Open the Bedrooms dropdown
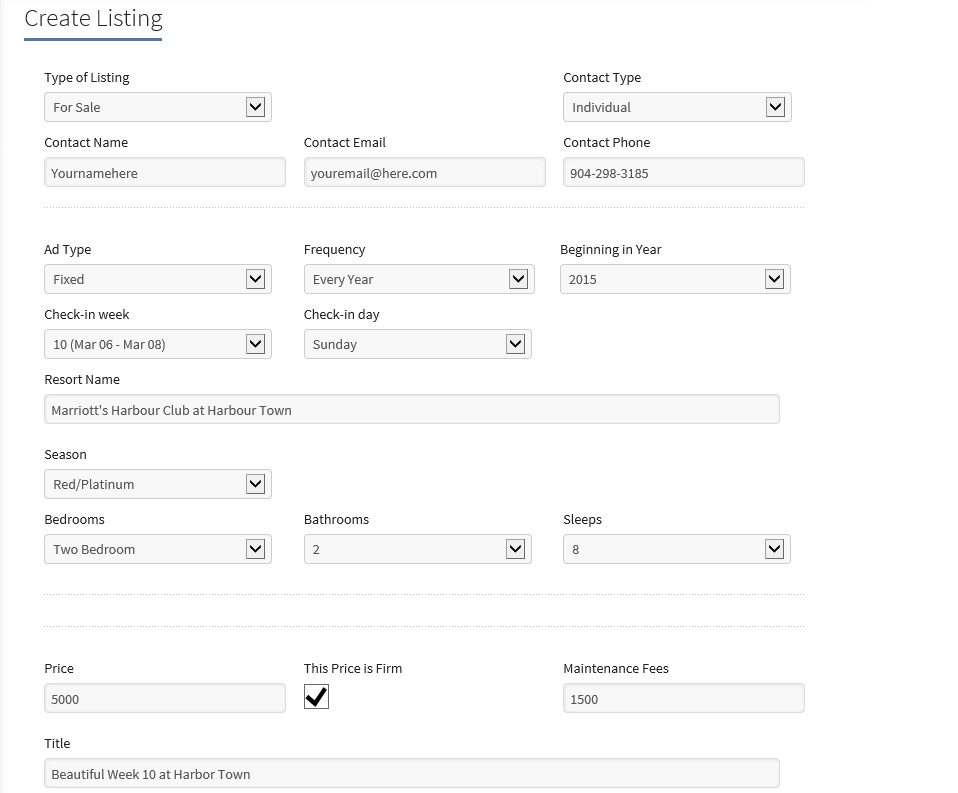958x793 pixels. pyautogui.click(x=158, y=549)
